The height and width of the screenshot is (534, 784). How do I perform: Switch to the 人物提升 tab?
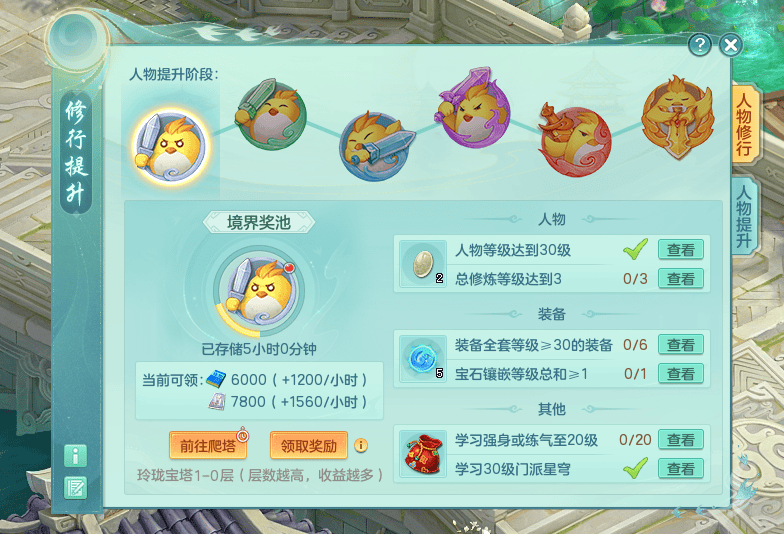(x=745, y=216)
